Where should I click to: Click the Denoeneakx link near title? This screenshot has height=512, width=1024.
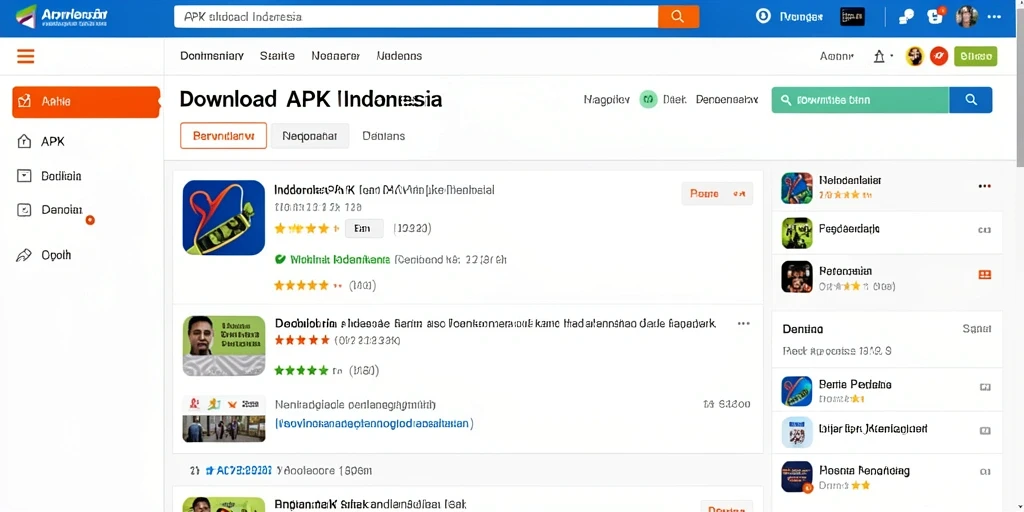(x=727, y=100)
